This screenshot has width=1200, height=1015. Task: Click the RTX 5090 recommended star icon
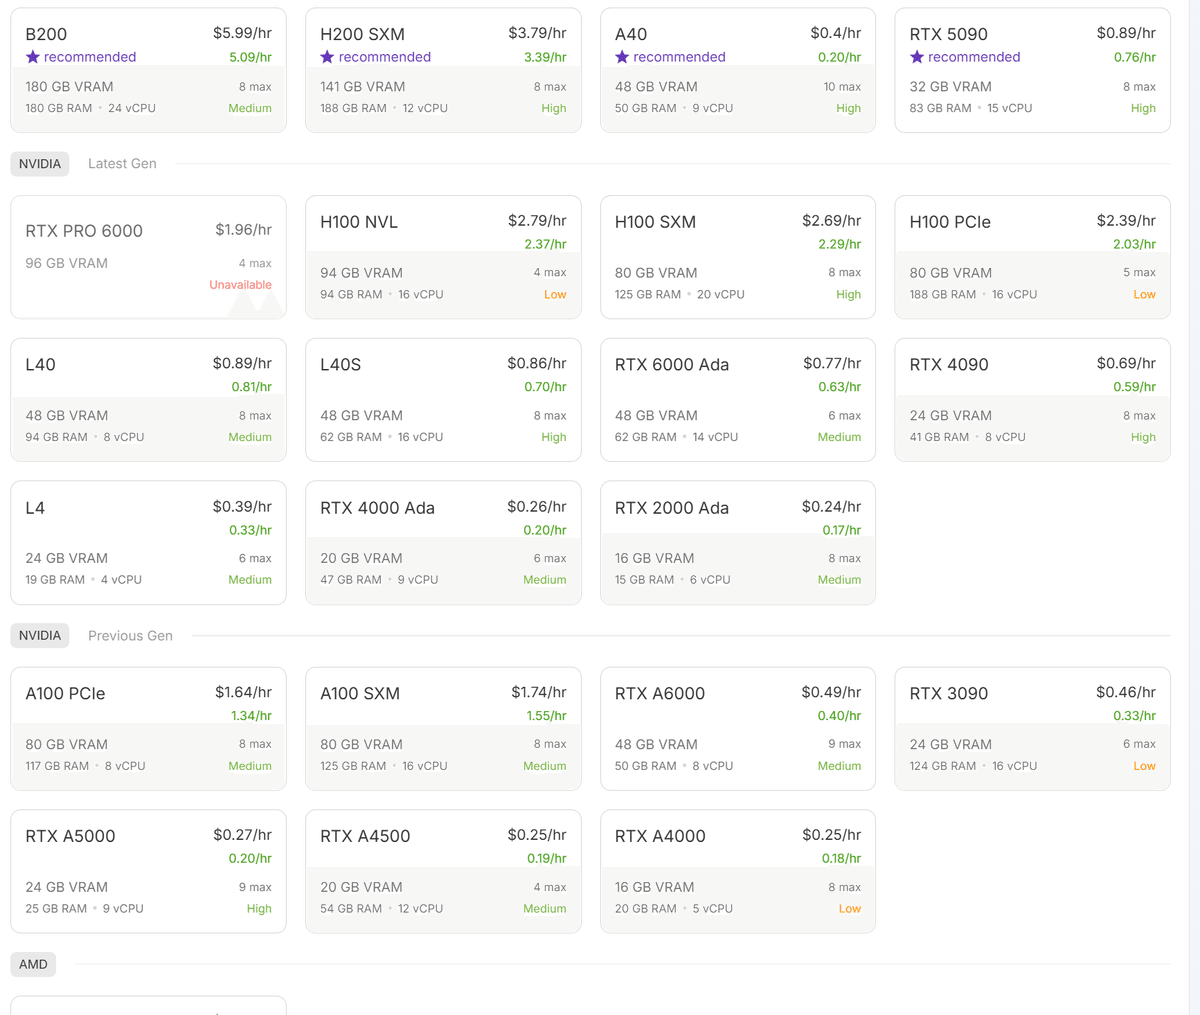(x=917, y=57)
